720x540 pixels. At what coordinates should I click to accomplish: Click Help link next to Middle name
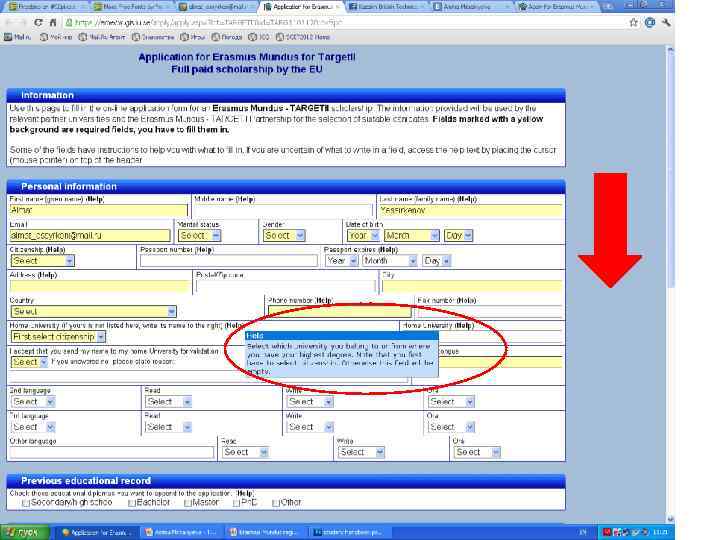(245, 199)
